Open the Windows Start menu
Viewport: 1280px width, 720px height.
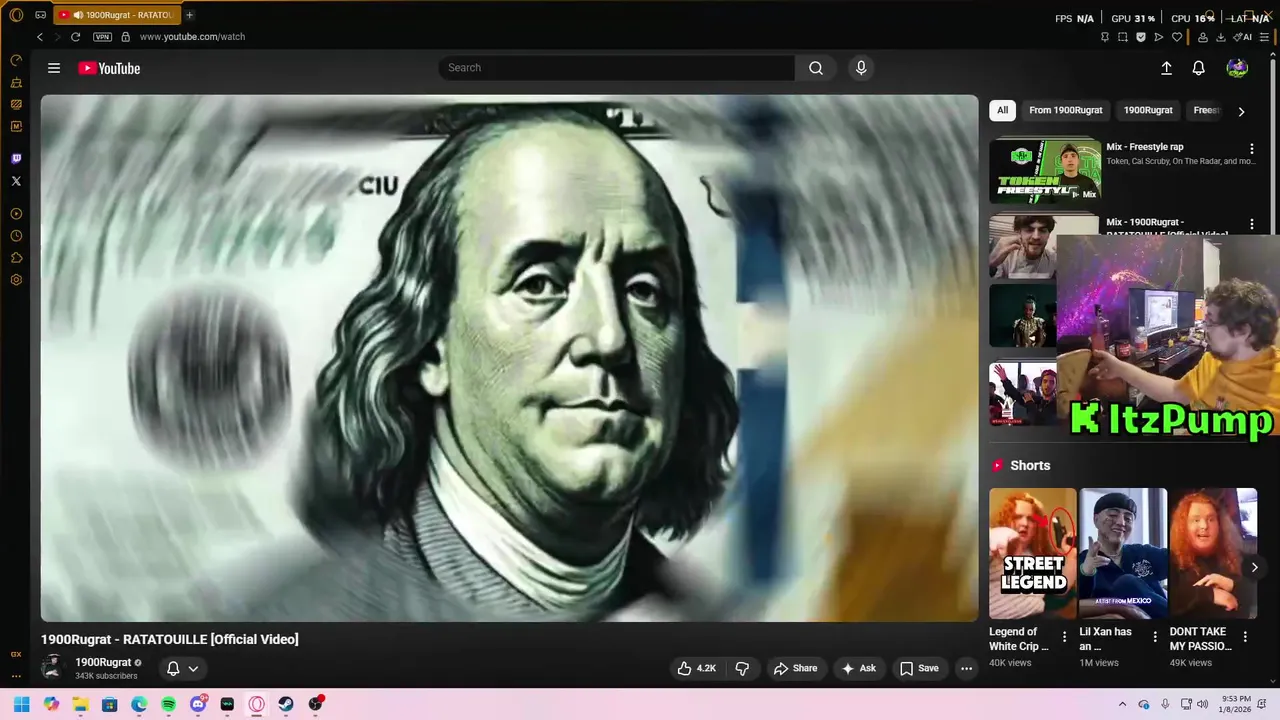point(21,704)
